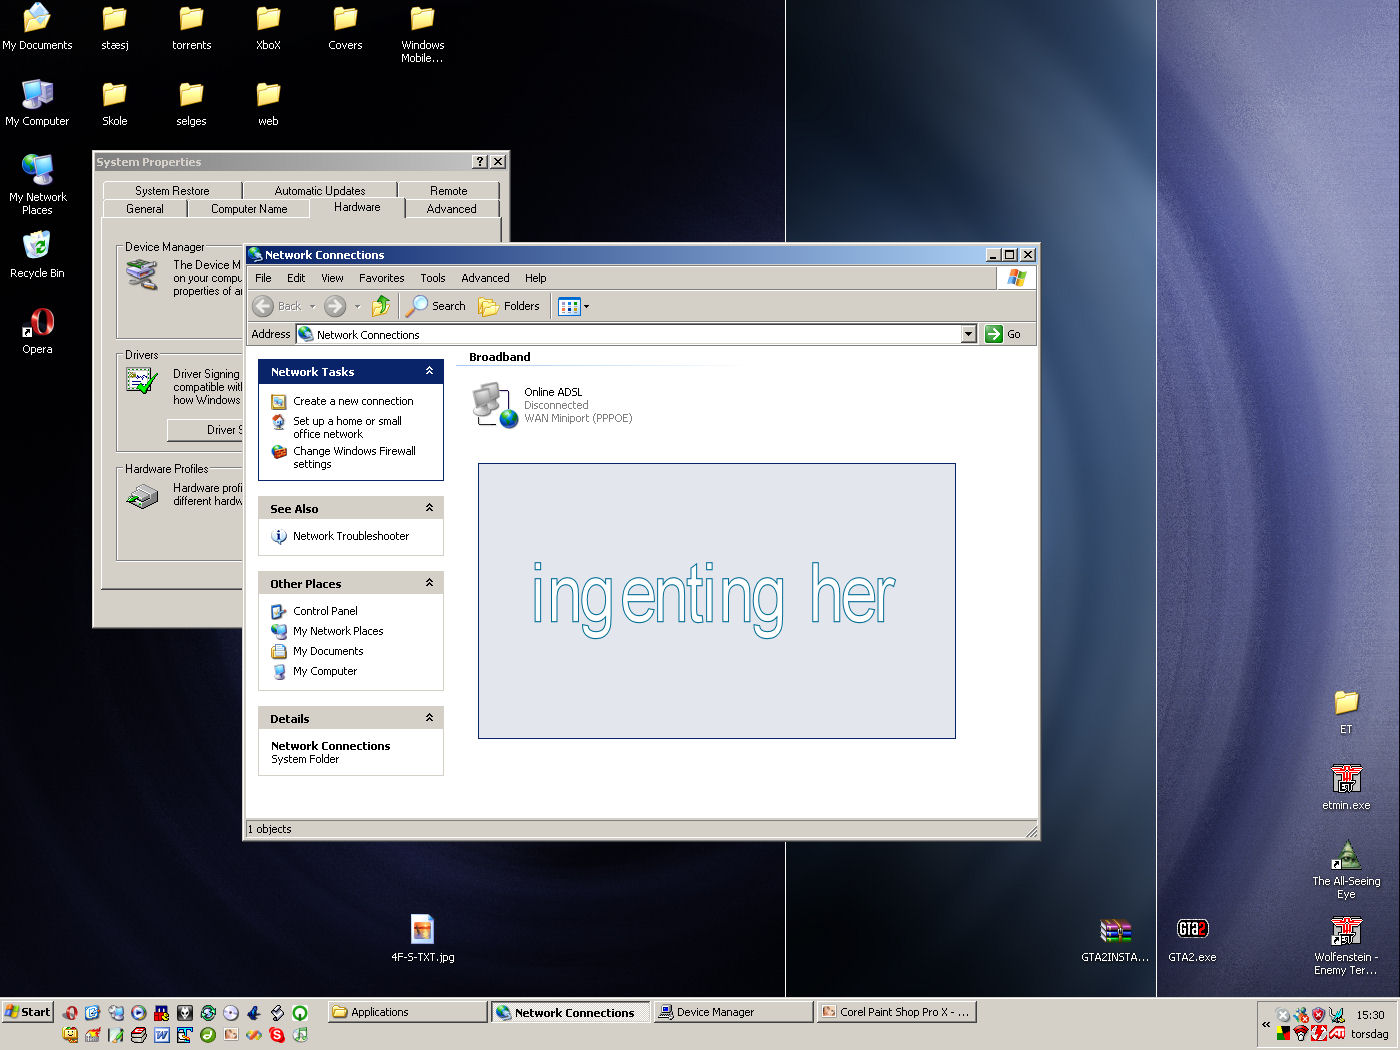Collapse the See Also panel

coord(429,508)
